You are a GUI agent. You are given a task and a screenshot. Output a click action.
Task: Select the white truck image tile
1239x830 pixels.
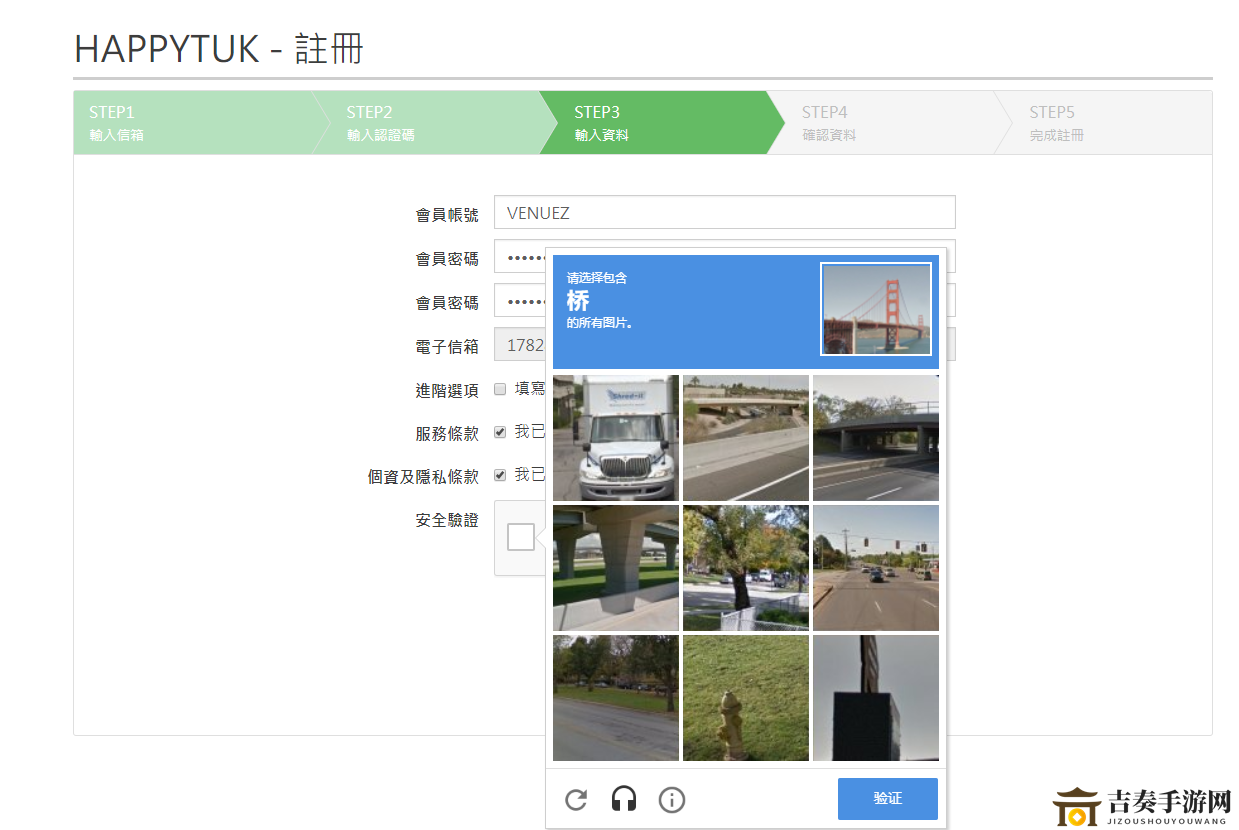616,438
